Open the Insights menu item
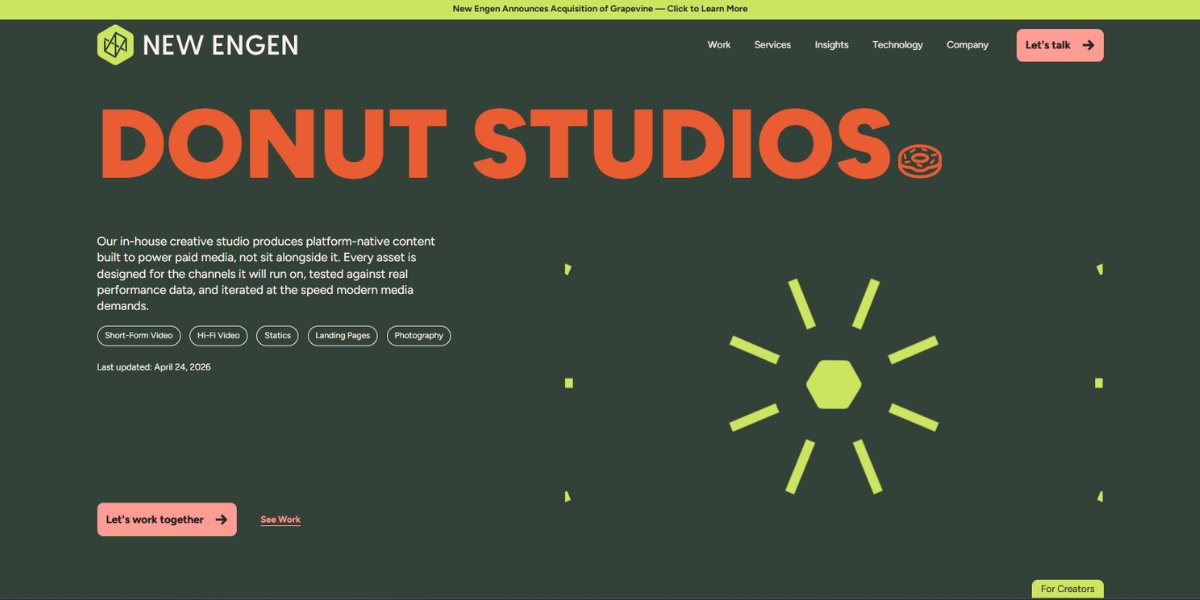Viewport: 1200px width, 600px height. point(831,45)
